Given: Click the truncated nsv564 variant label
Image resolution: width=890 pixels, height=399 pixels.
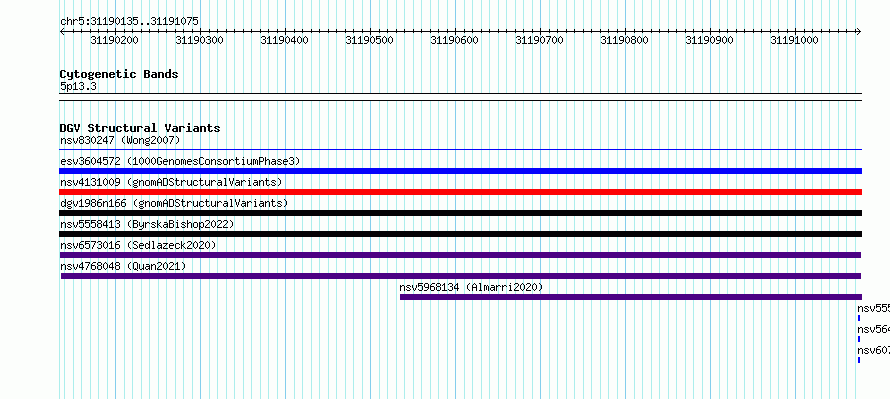Looking at the screenshot, I should click(x=874, y=329).
